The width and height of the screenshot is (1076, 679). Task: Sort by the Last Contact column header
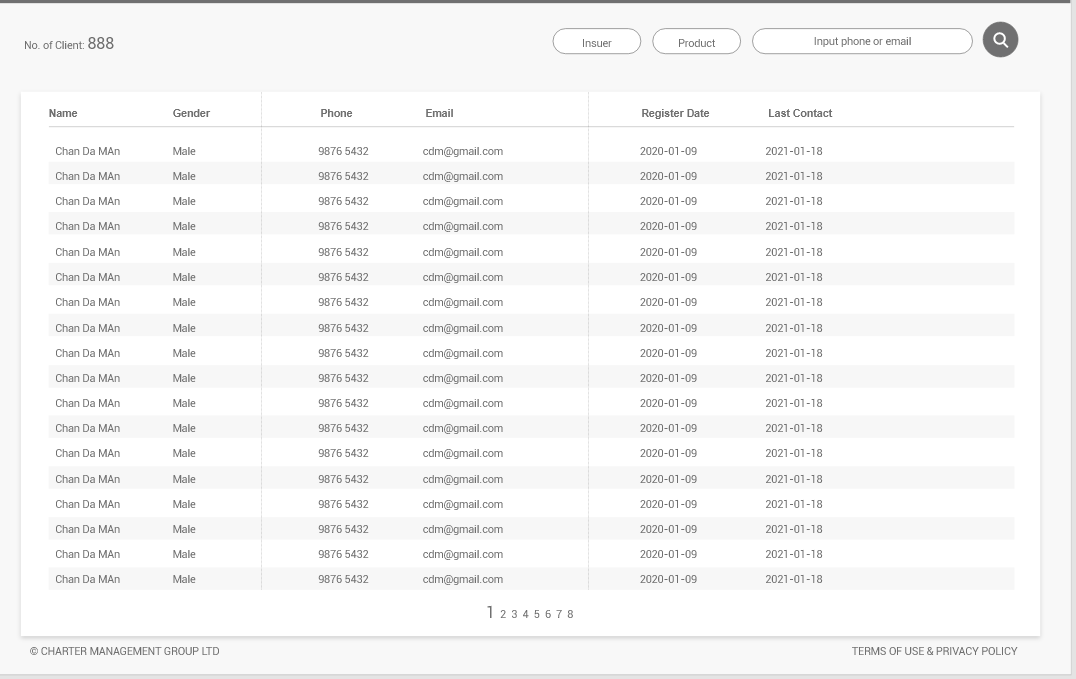(799, 113)
